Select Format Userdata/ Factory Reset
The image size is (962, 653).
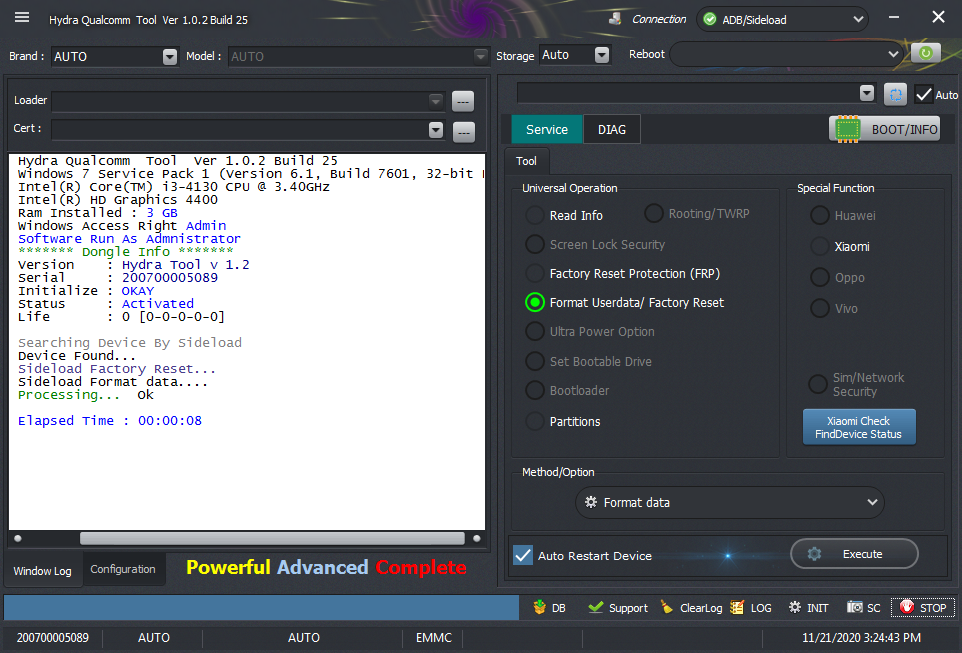click(x=535, y=302)
